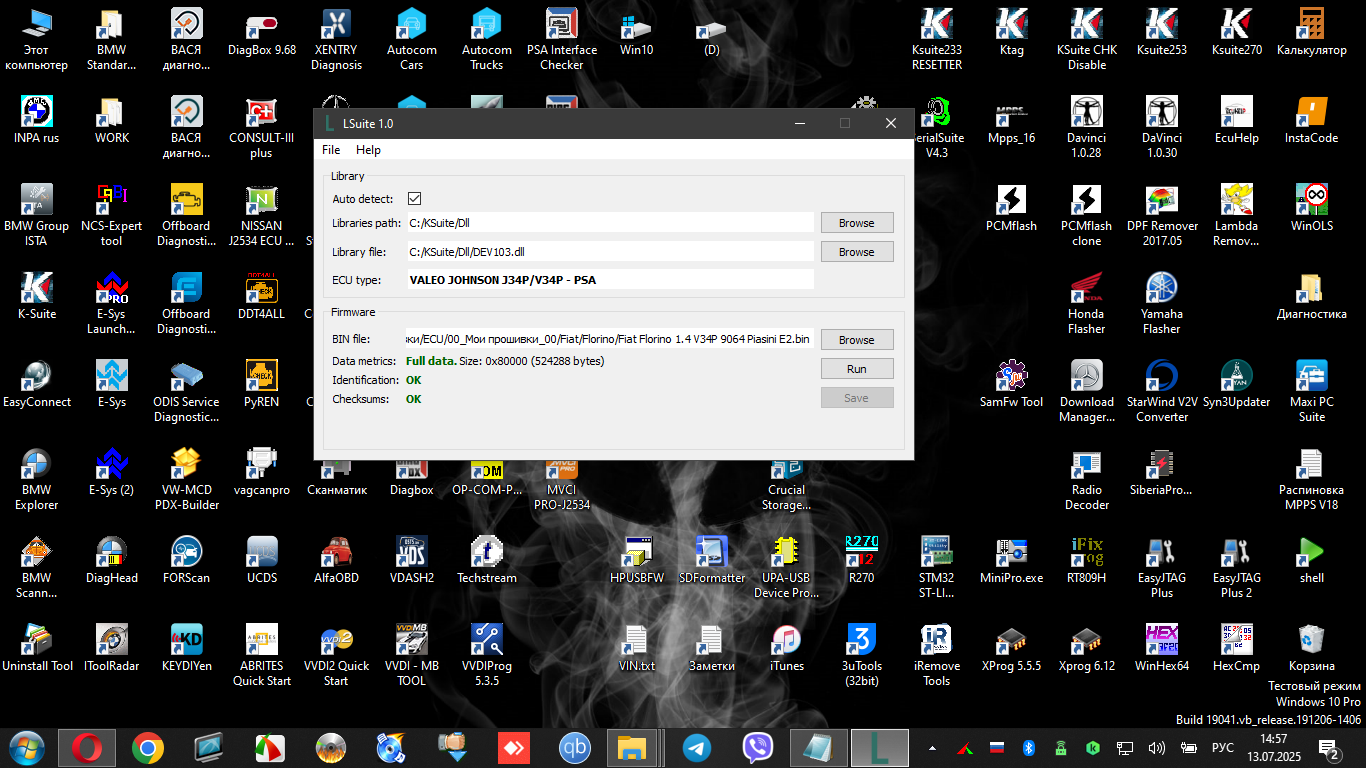1366x768 pixels.
Task: Open the AlfaOBD desktop icon
Action: coord(337,562)
